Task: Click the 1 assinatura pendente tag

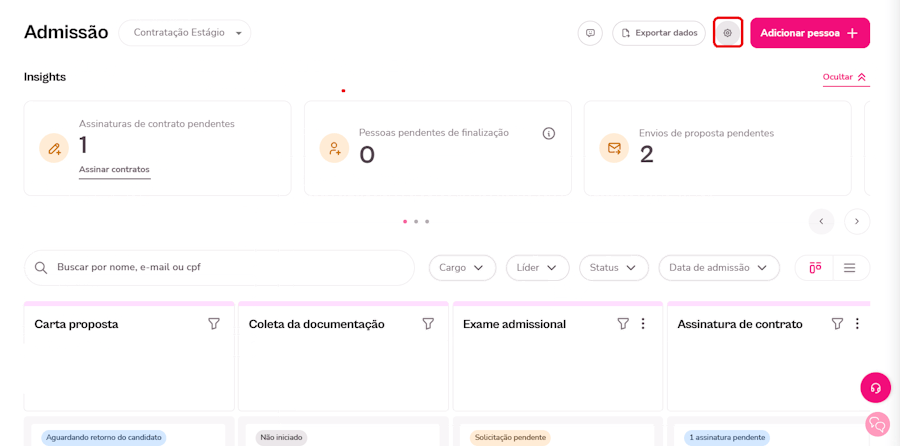Action: 727,437
